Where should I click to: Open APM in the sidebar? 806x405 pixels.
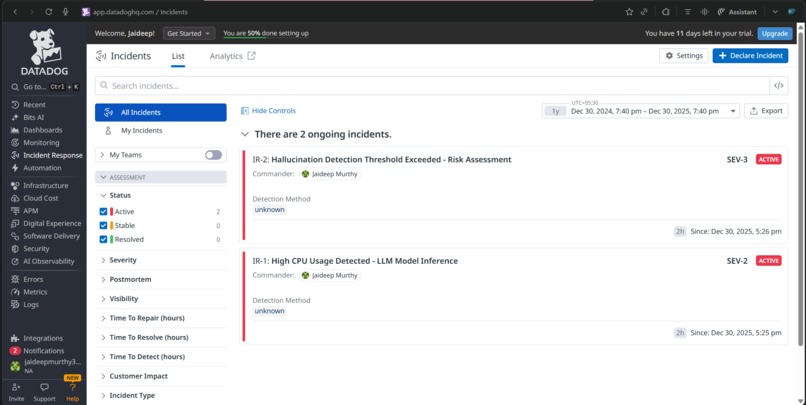click(x=30, y=211)
